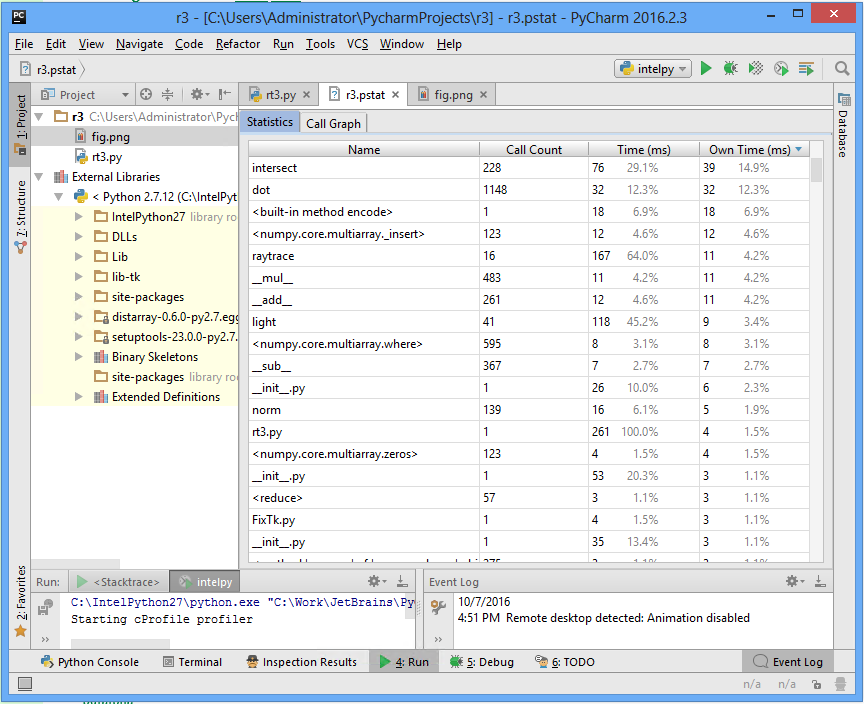Collapse External Libraries node
Image resolution: width=864 pixels, height=704 pixels.
39,177
